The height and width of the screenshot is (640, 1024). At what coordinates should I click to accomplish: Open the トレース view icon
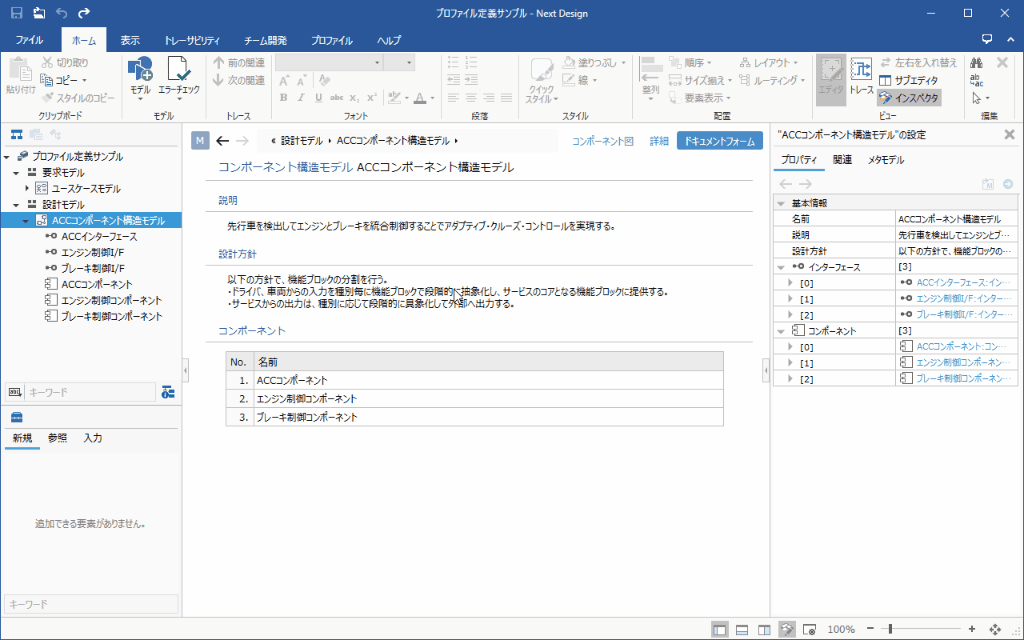(x=861, y=72)
